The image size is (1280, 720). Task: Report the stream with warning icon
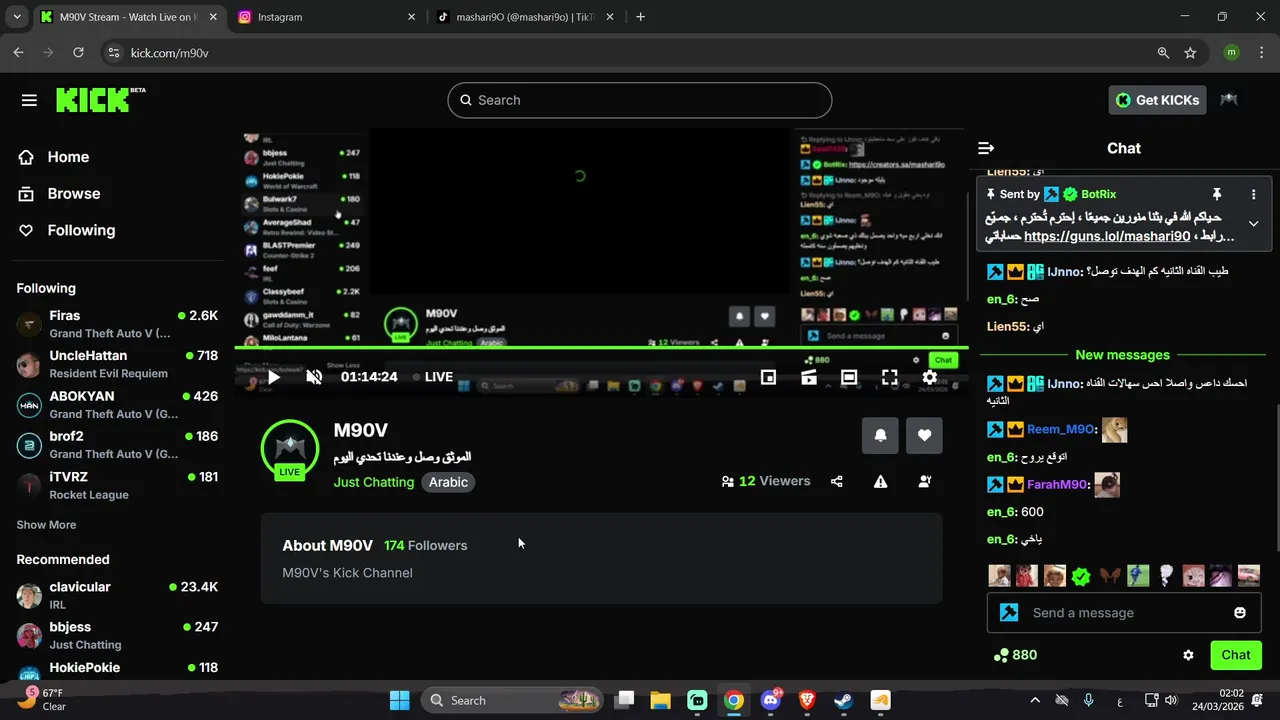click(x=880, y=481)
